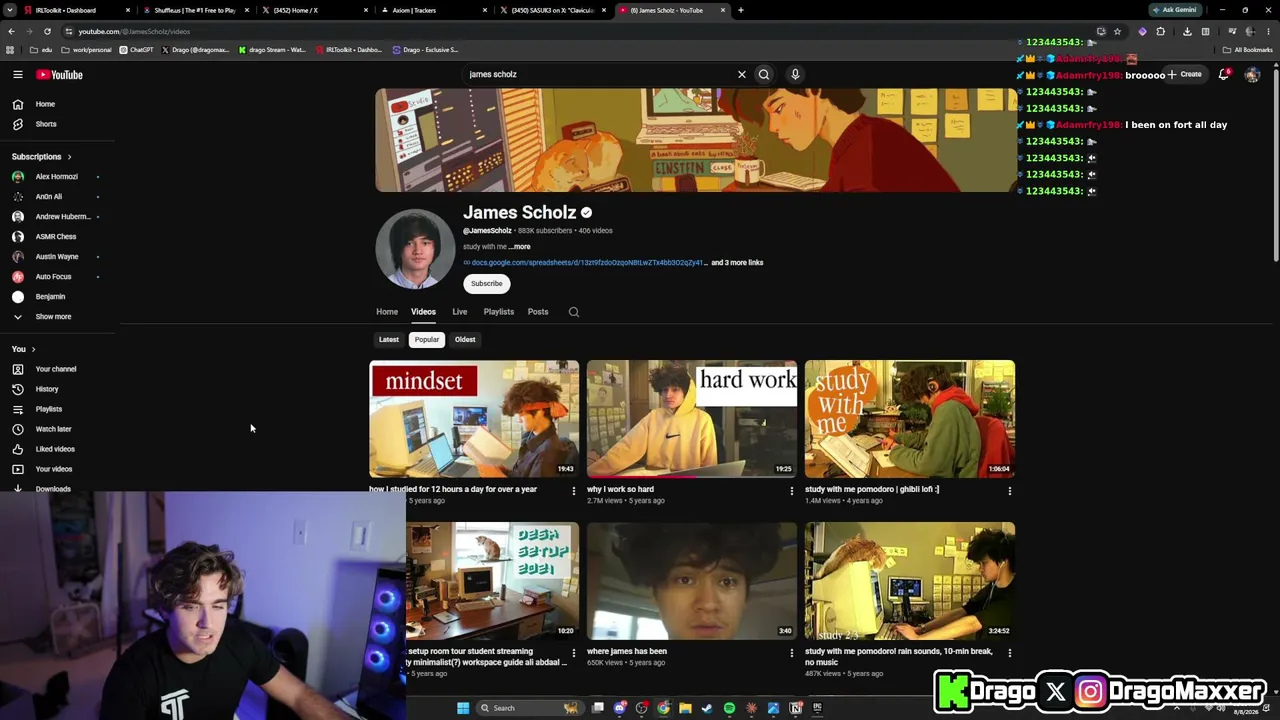This screenshot has height=720, width=1280.
Task: Switch to the Axiom Trackers browser tab
Action: click(435, 10)
